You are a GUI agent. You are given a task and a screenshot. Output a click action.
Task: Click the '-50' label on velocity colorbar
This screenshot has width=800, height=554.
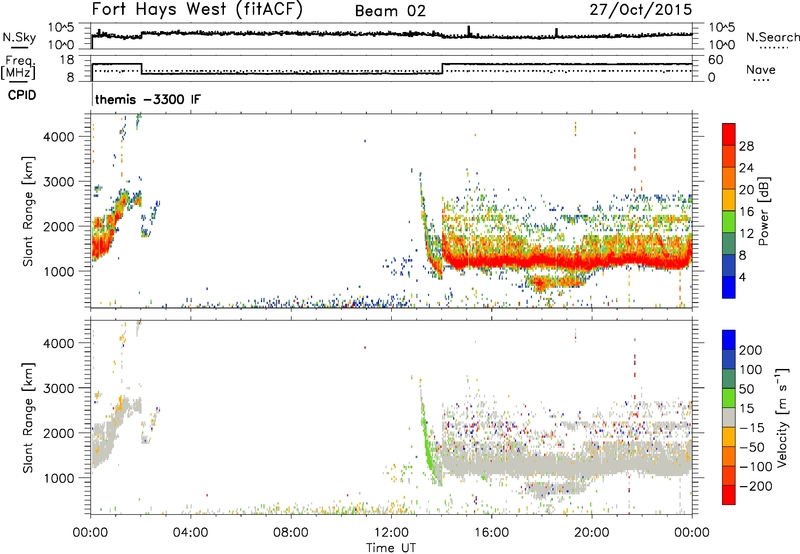tap(751, 447)
